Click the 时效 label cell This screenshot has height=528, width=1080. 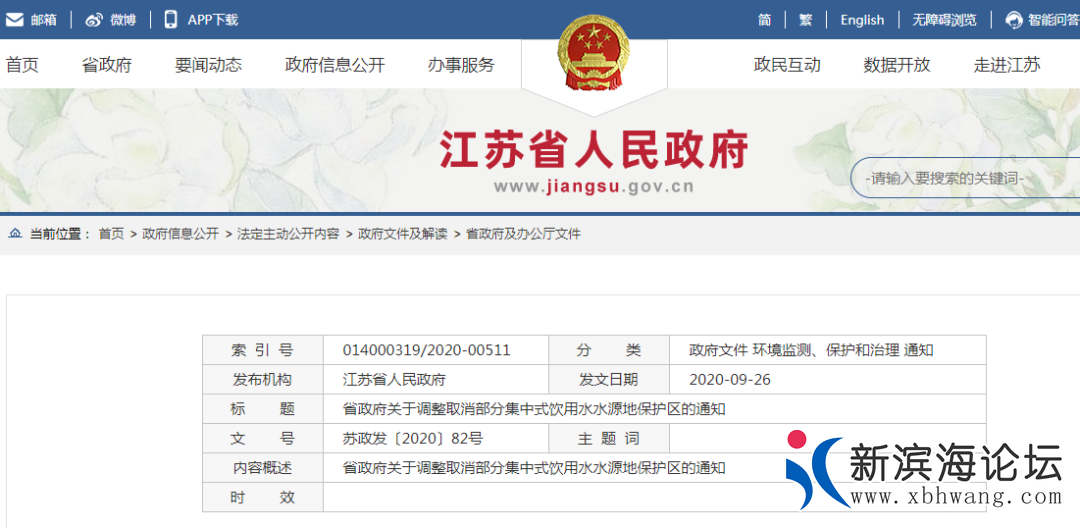(x=262, y=497)
